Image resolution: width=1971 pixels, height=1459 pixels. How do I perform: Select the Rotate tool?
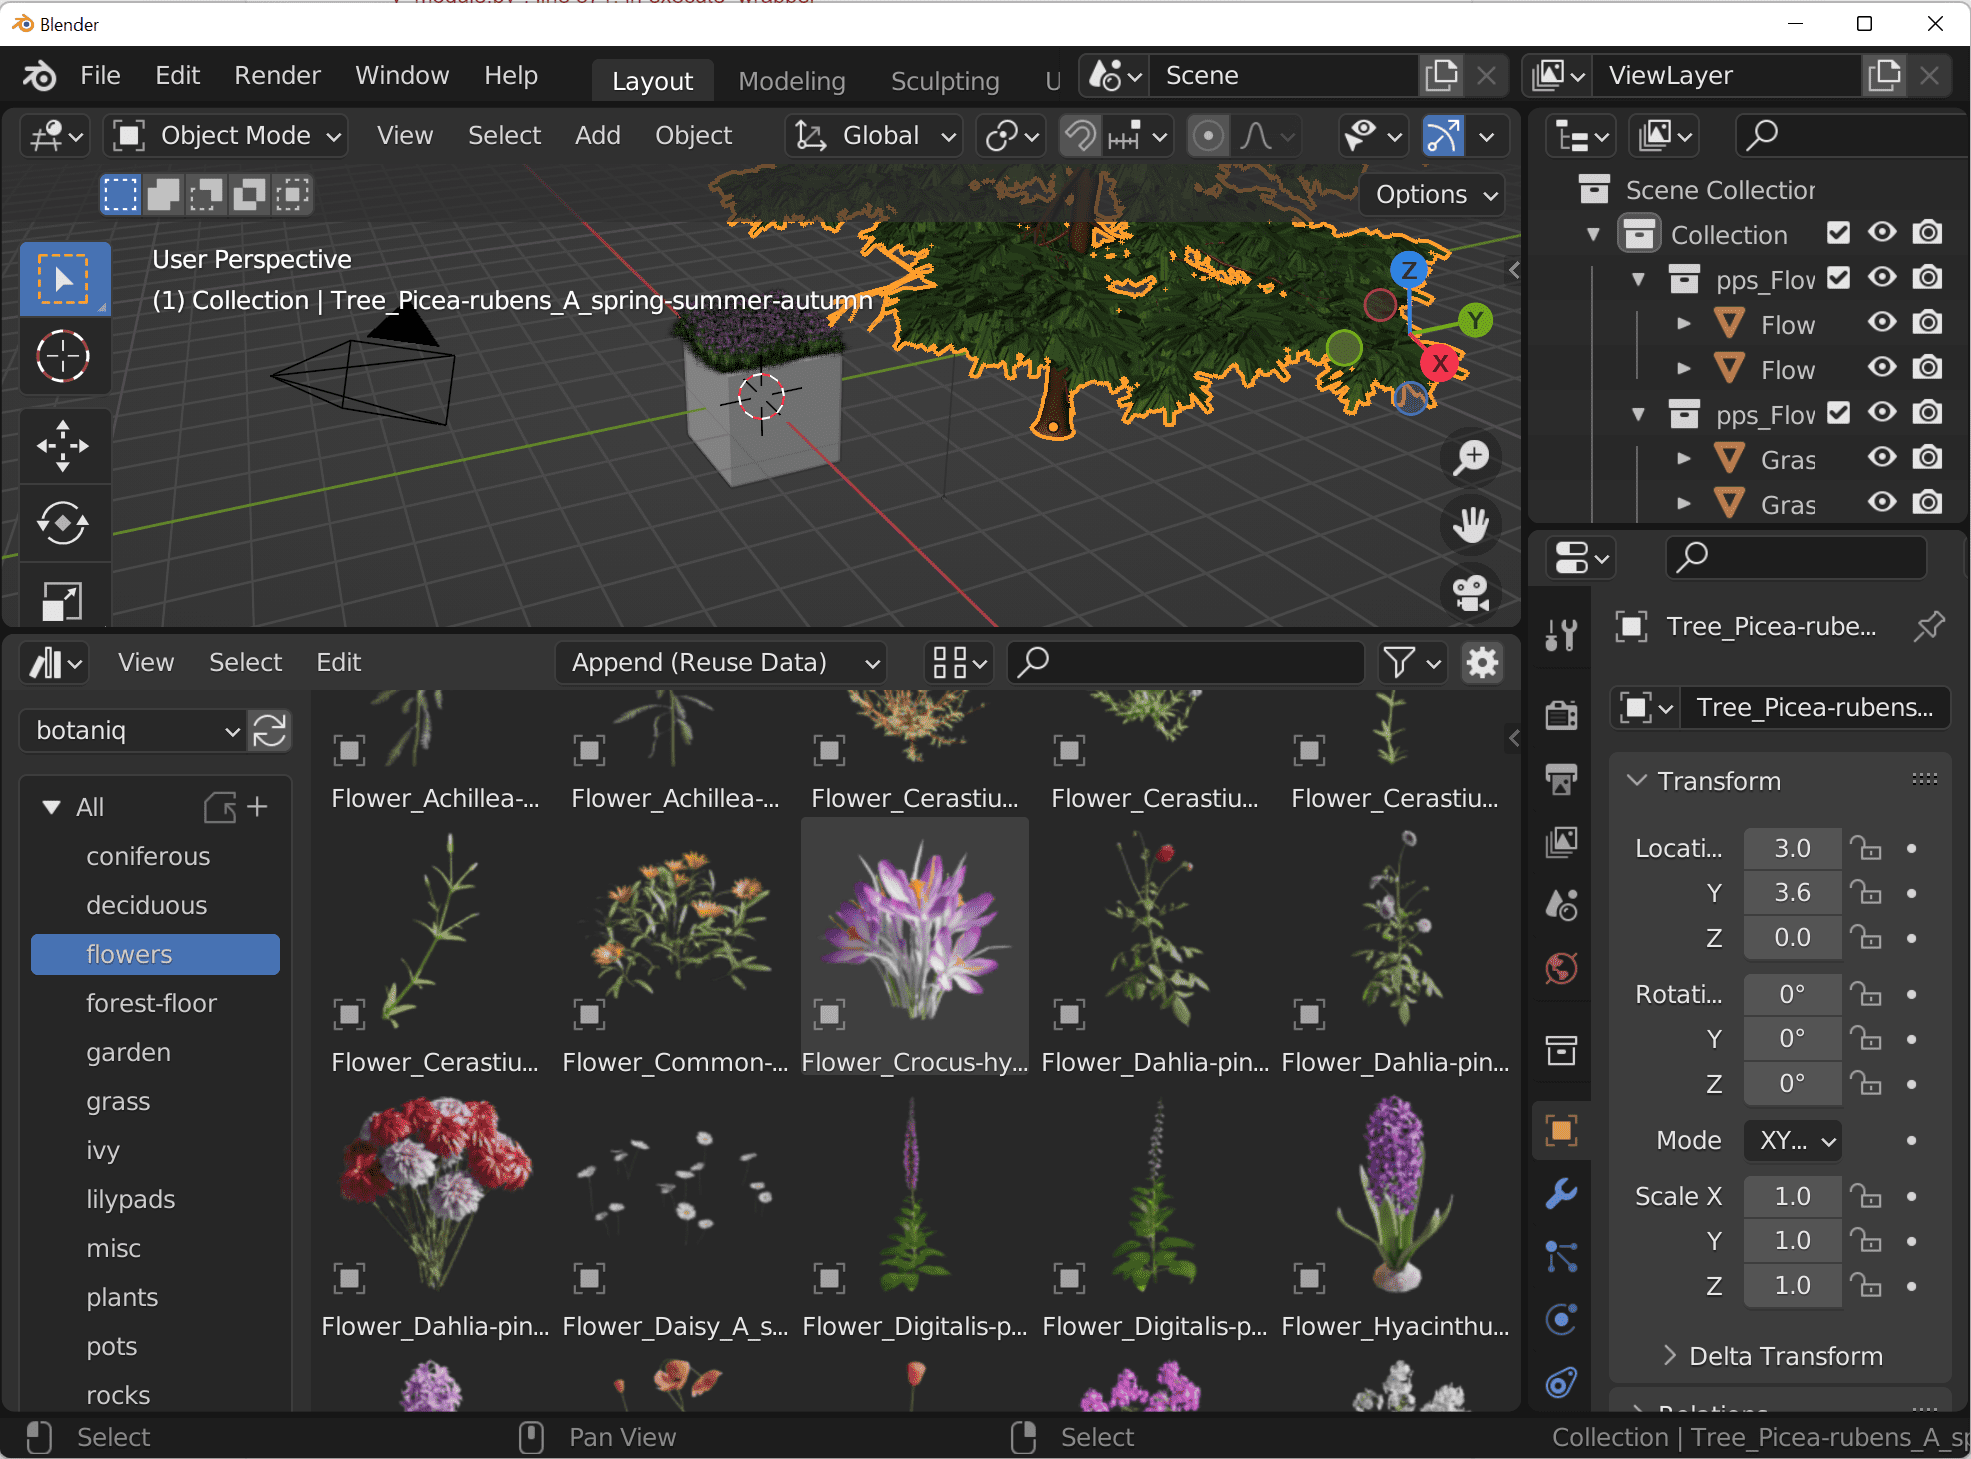tap(64, 523)
